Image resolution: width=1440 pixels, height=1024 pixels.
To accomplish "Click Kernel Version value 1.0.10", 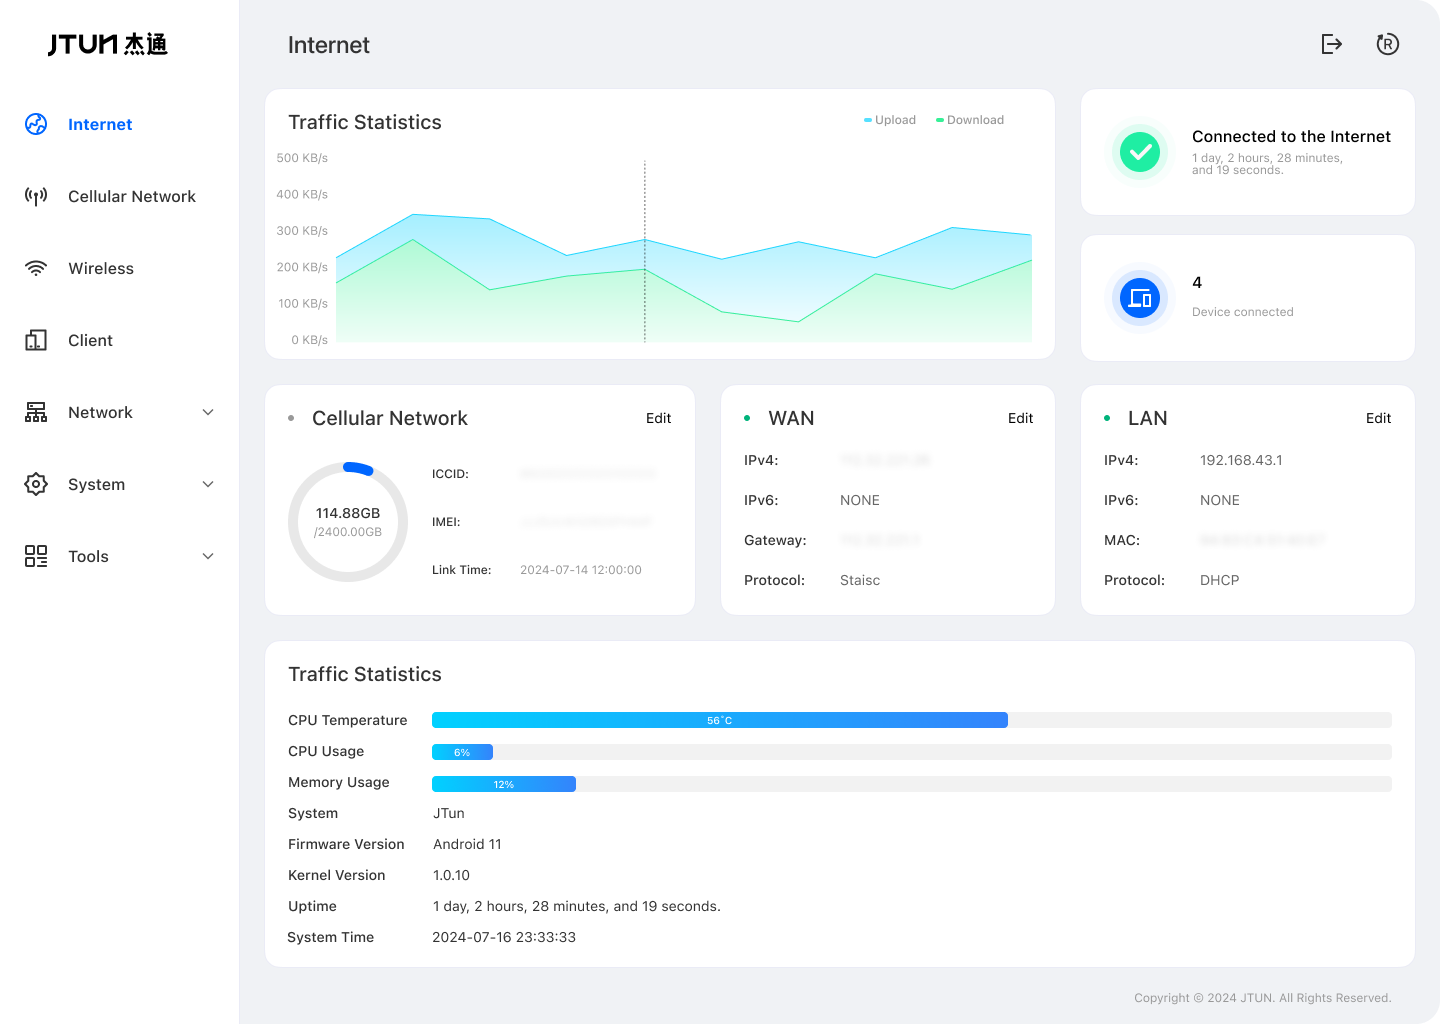I will 451,875.
